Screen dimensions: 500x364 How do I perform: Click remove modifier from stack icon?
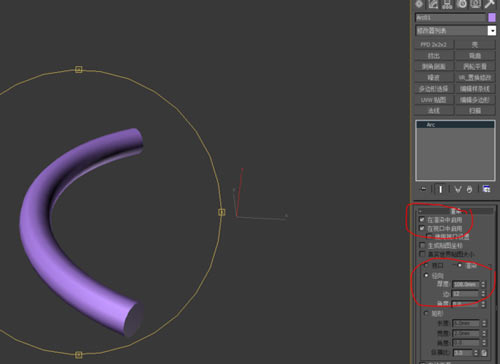469,189
